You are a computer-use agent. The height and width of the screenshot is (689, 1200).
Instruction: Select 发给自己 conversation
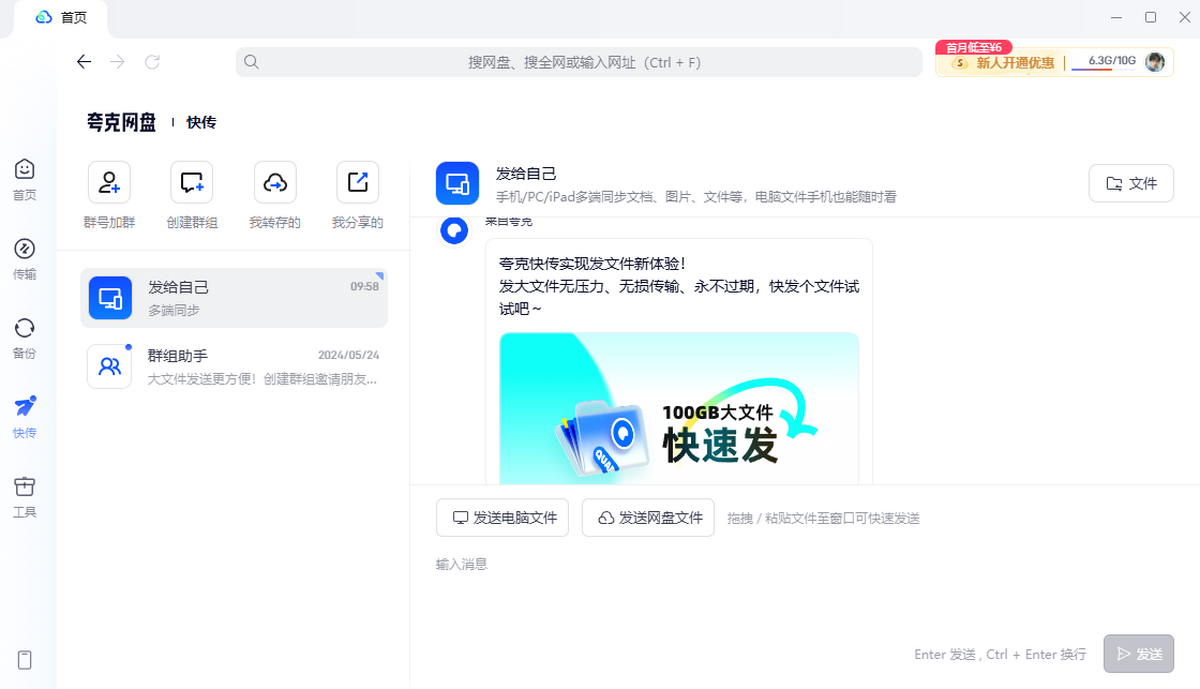234,298
